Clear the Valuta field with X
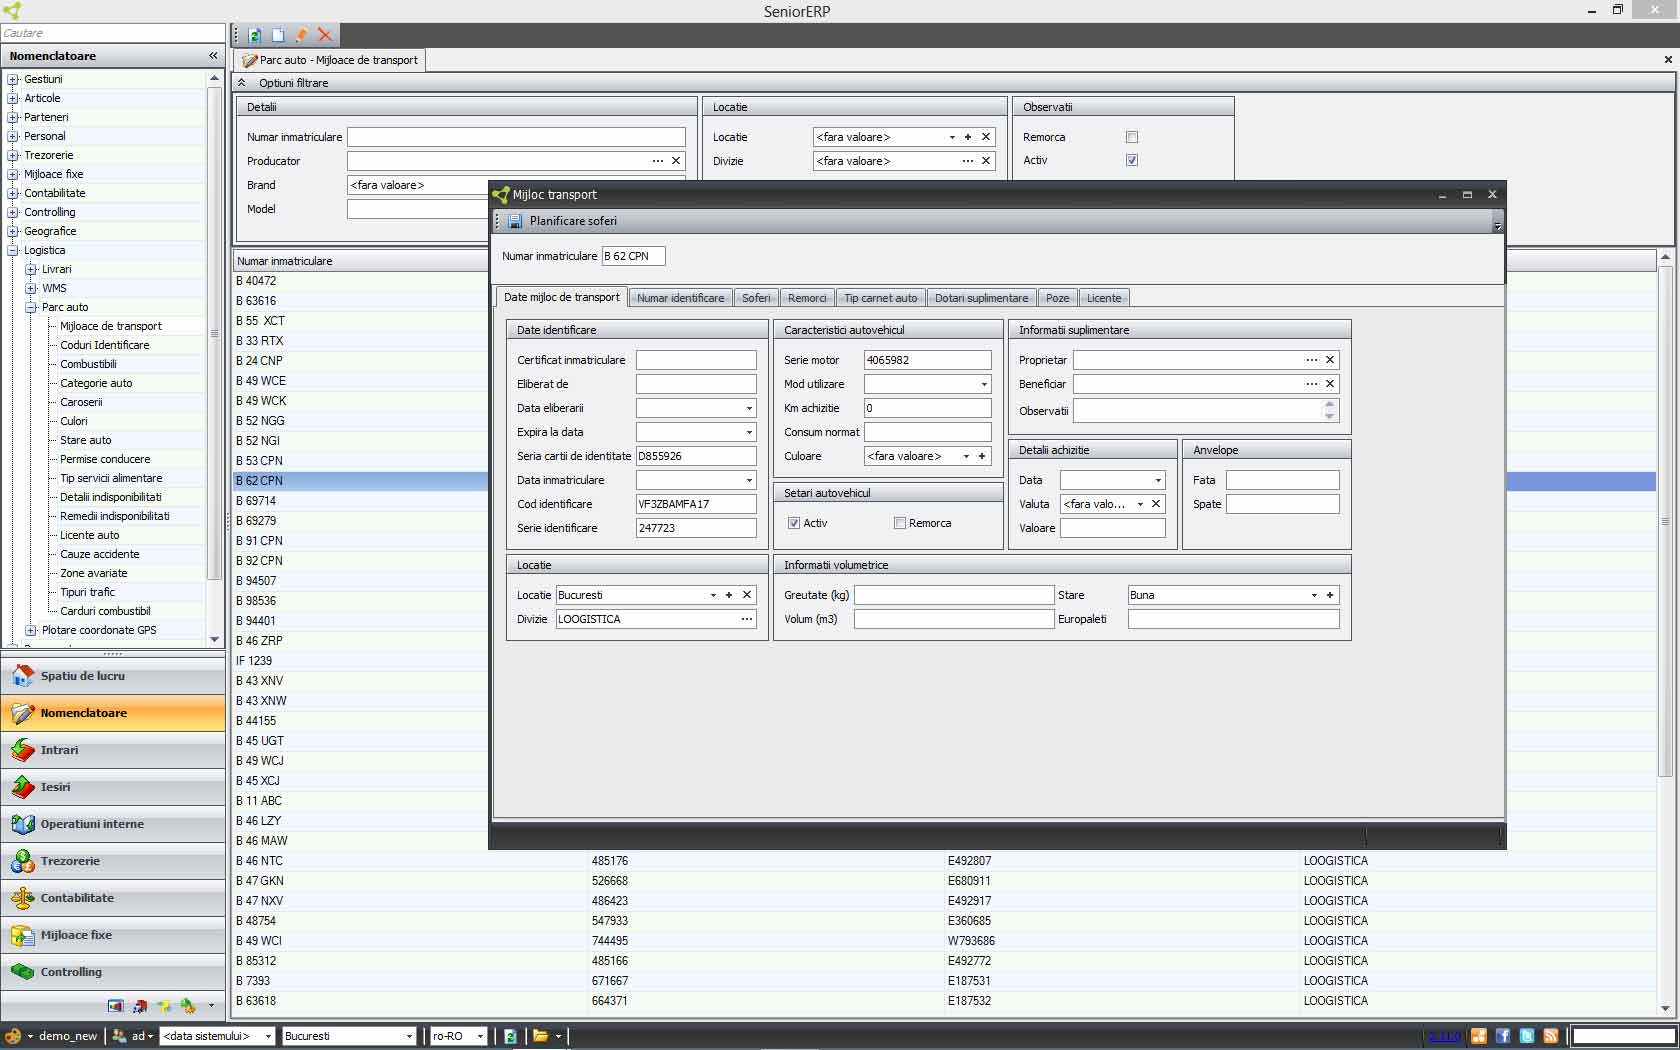 point(1156,504)
